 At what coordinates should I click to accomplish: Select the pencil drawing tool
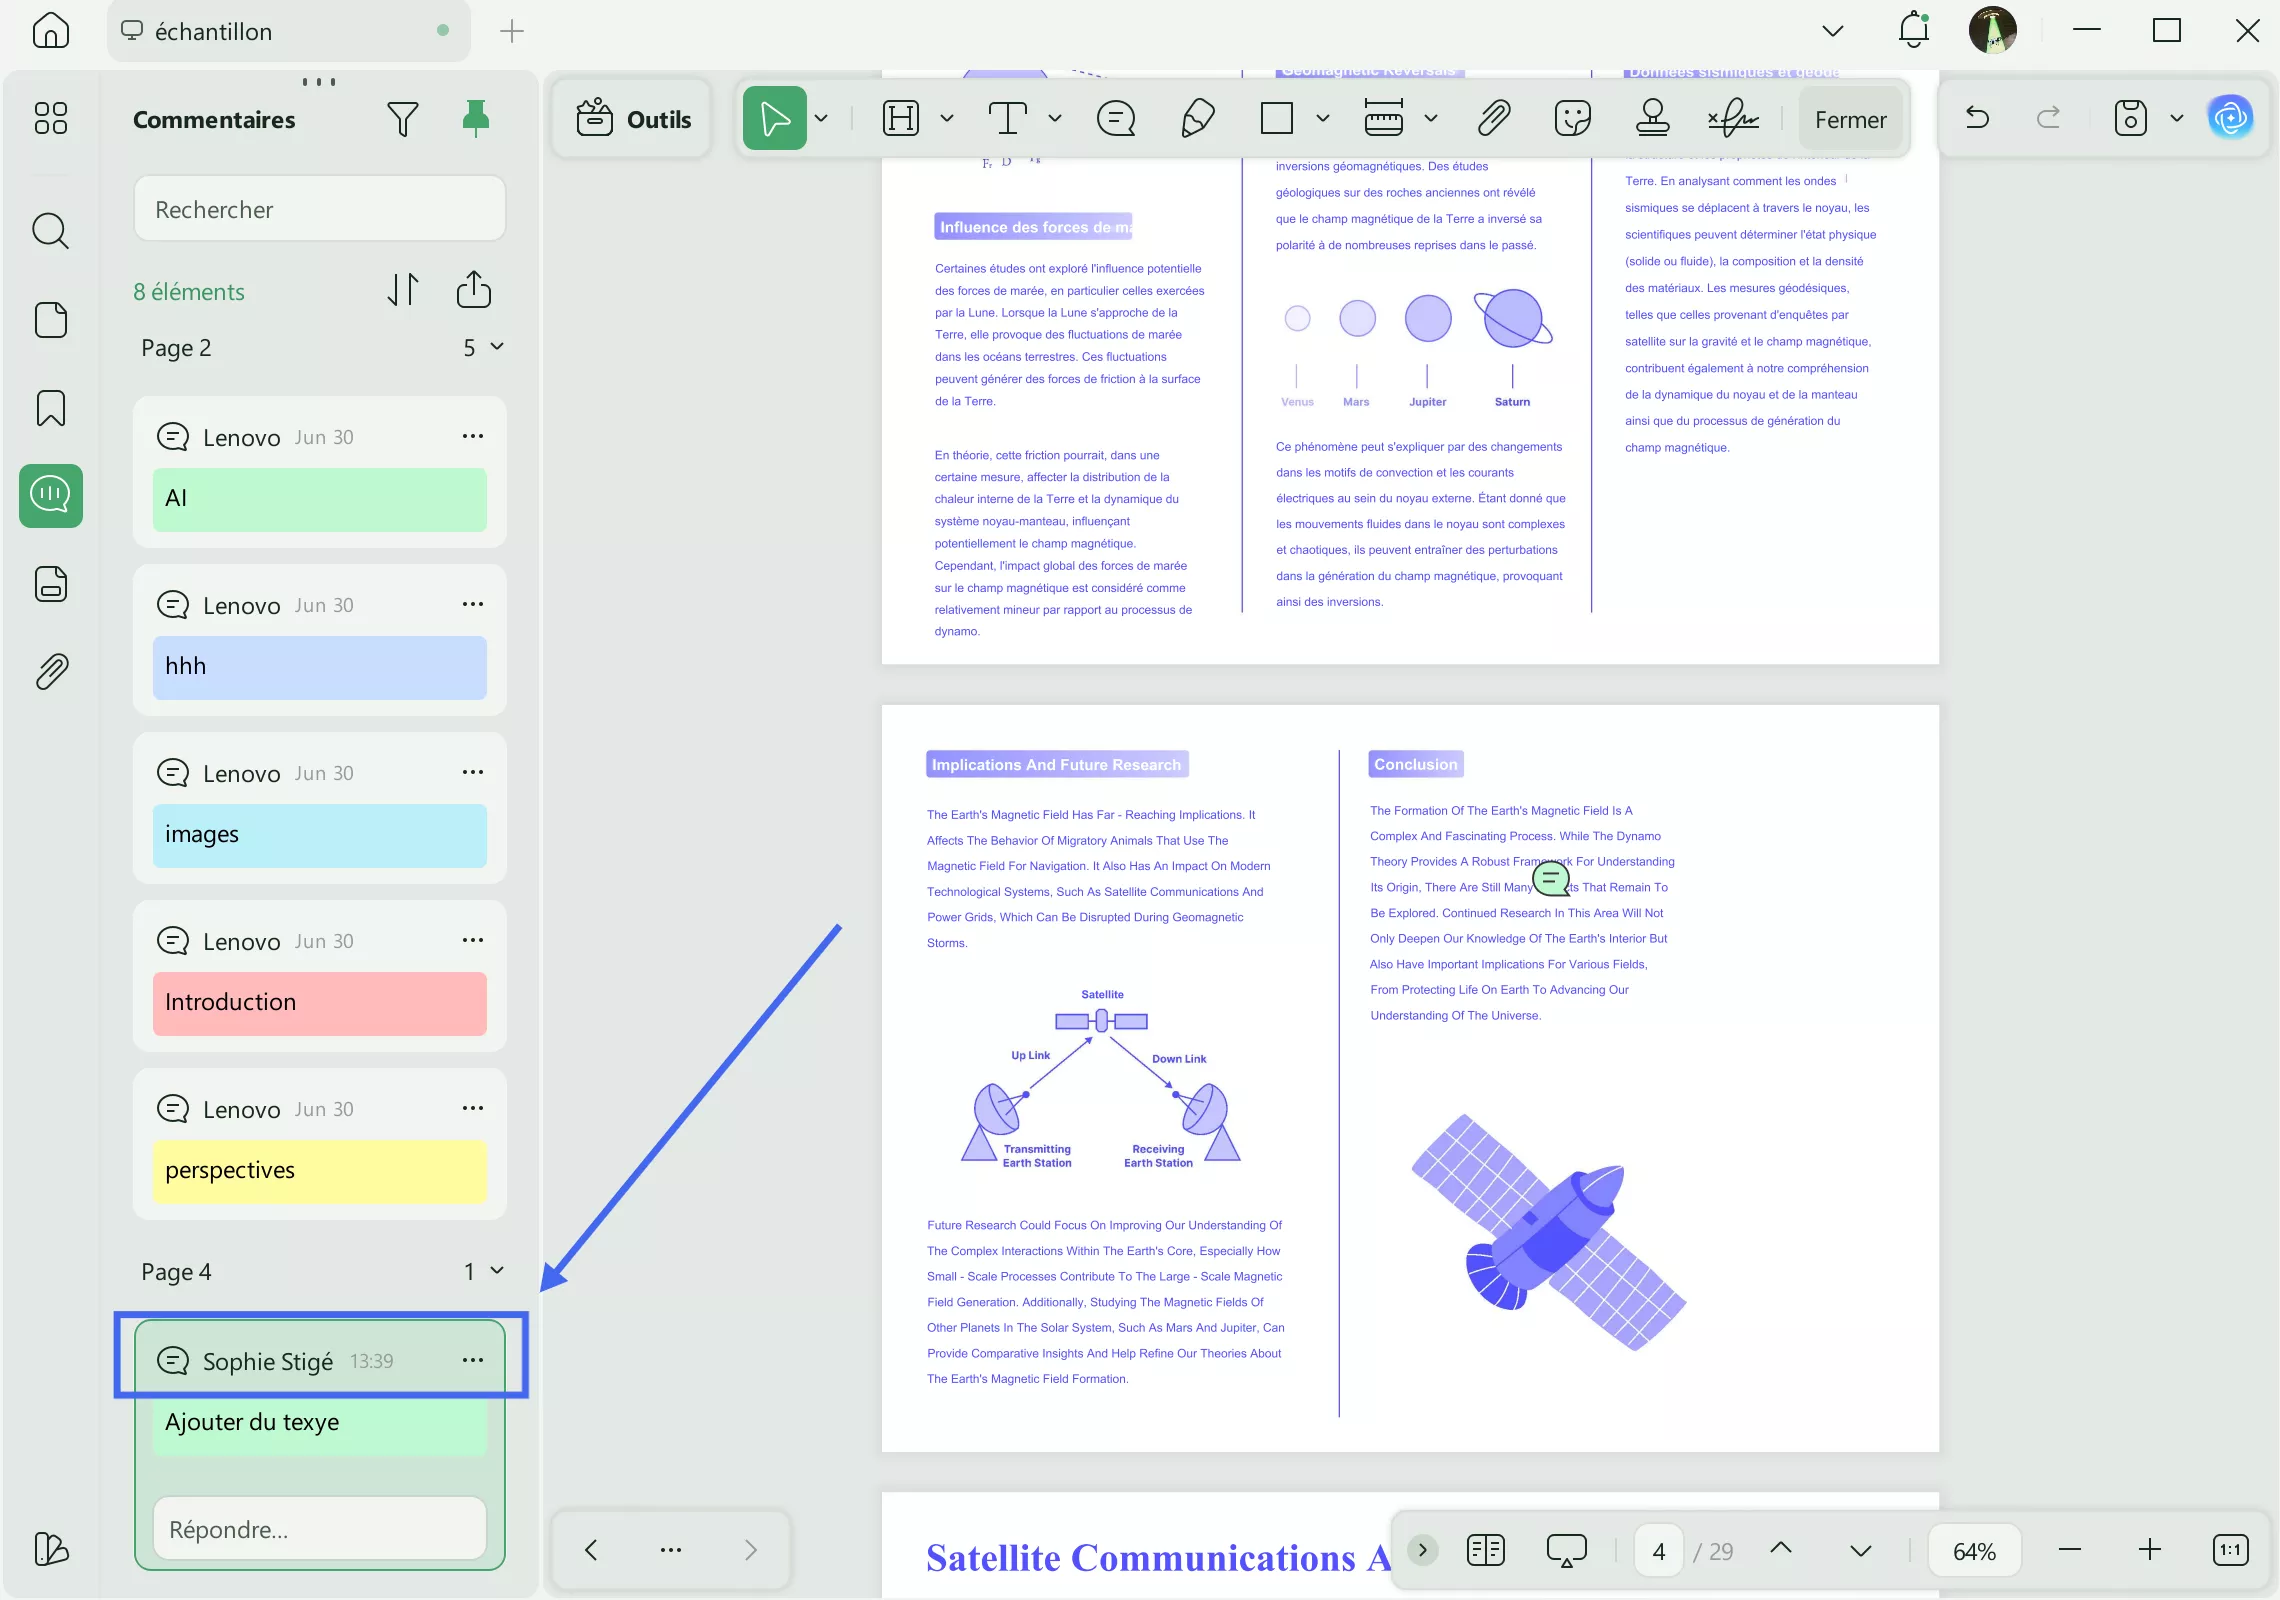(x=1197, y=119)
